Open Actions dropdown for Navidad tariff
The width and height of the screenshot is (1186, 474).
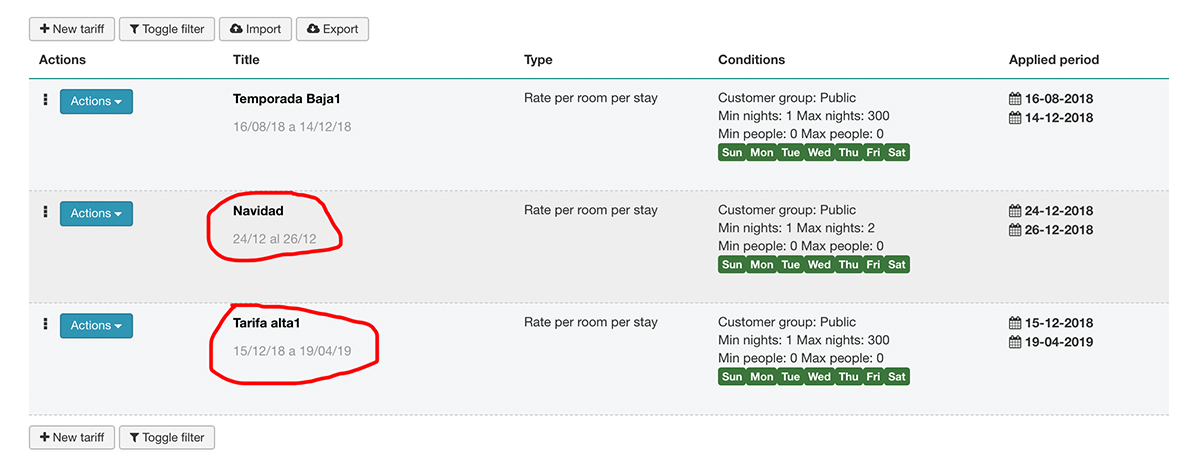tap(96, 213)
